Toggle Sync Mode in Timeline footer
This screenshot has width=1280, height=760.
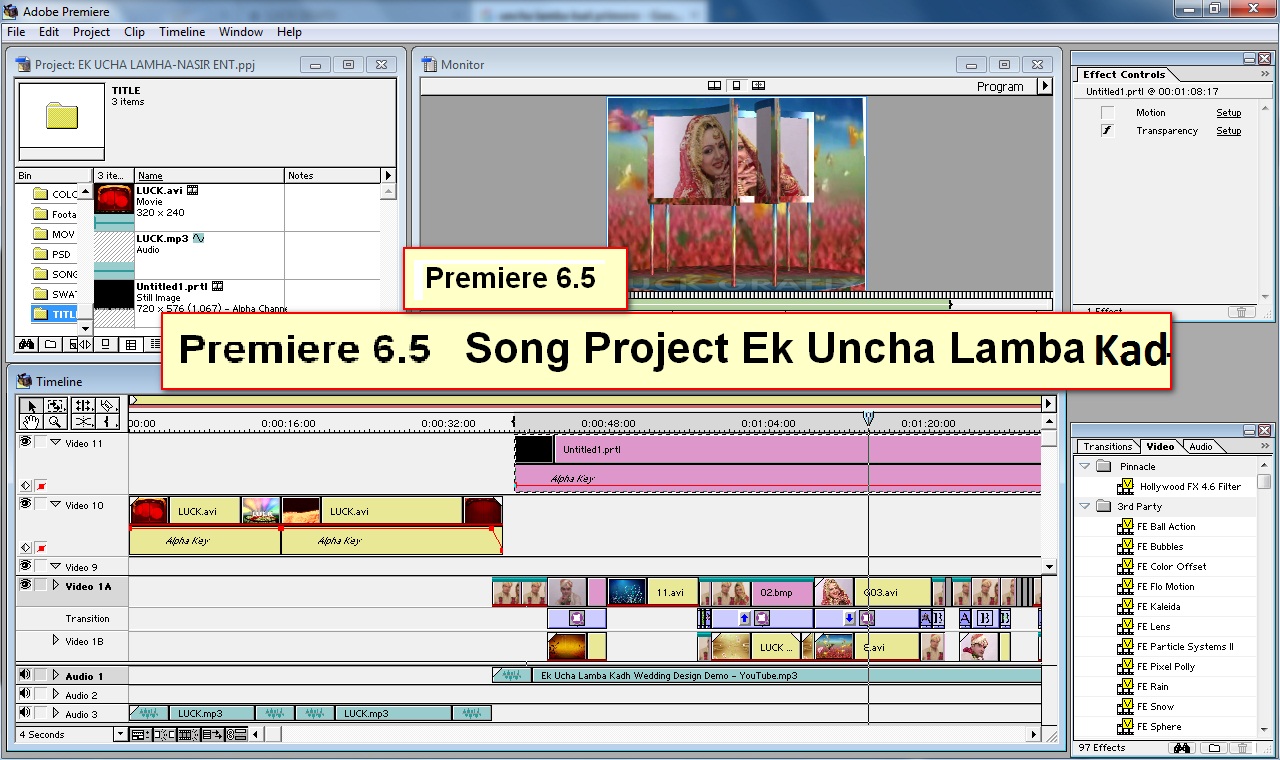point(236,734)
